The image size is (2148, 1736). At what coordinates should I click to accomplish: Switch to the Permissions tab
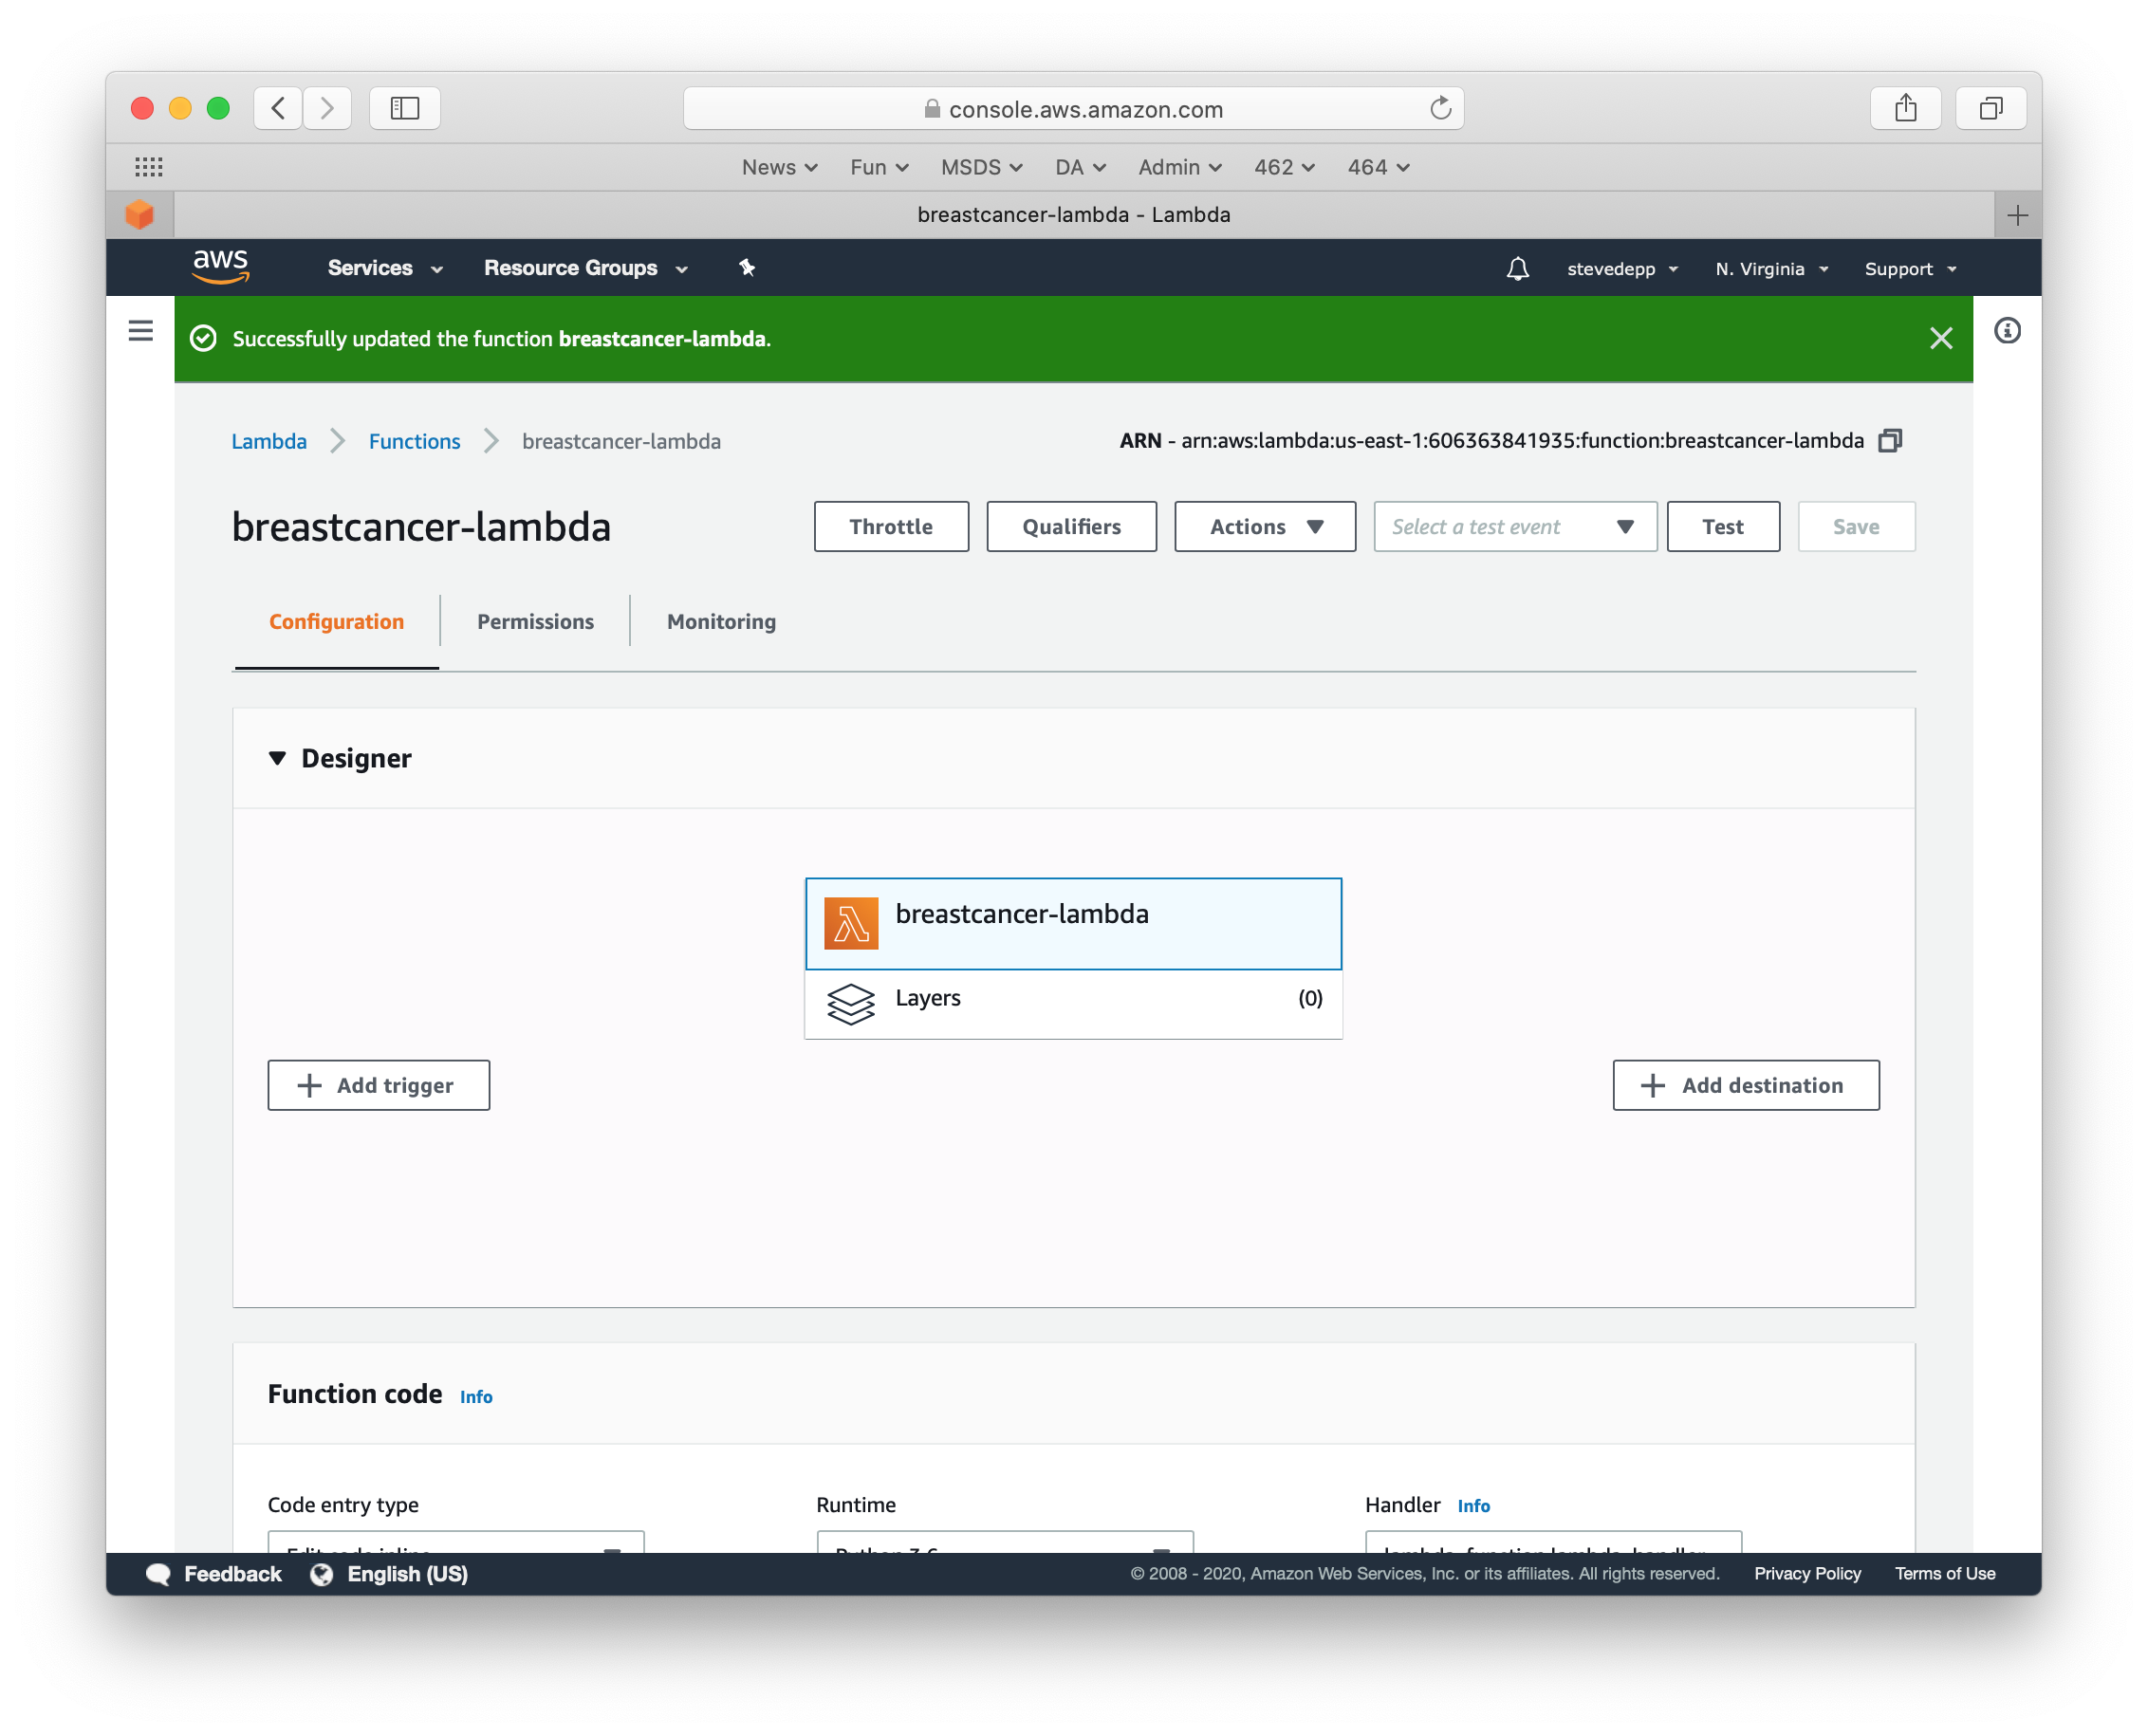[x=535, y=622]
